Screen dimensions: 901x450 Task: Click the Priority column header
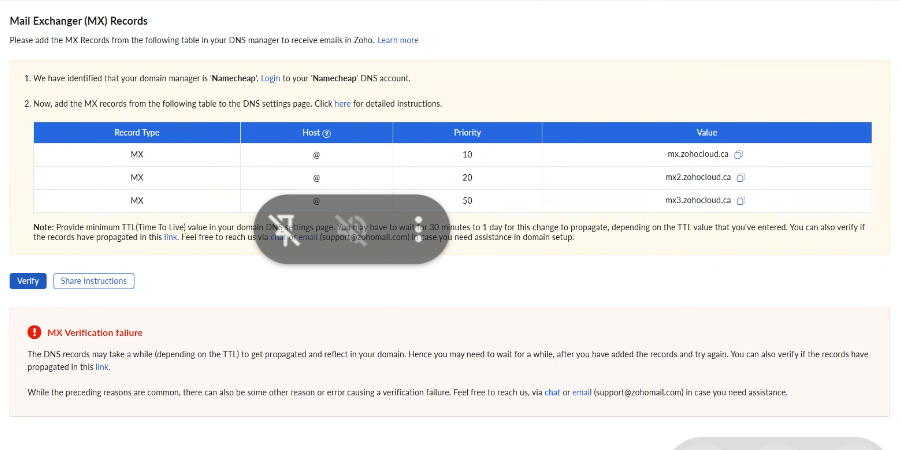(x=467, y=133)
